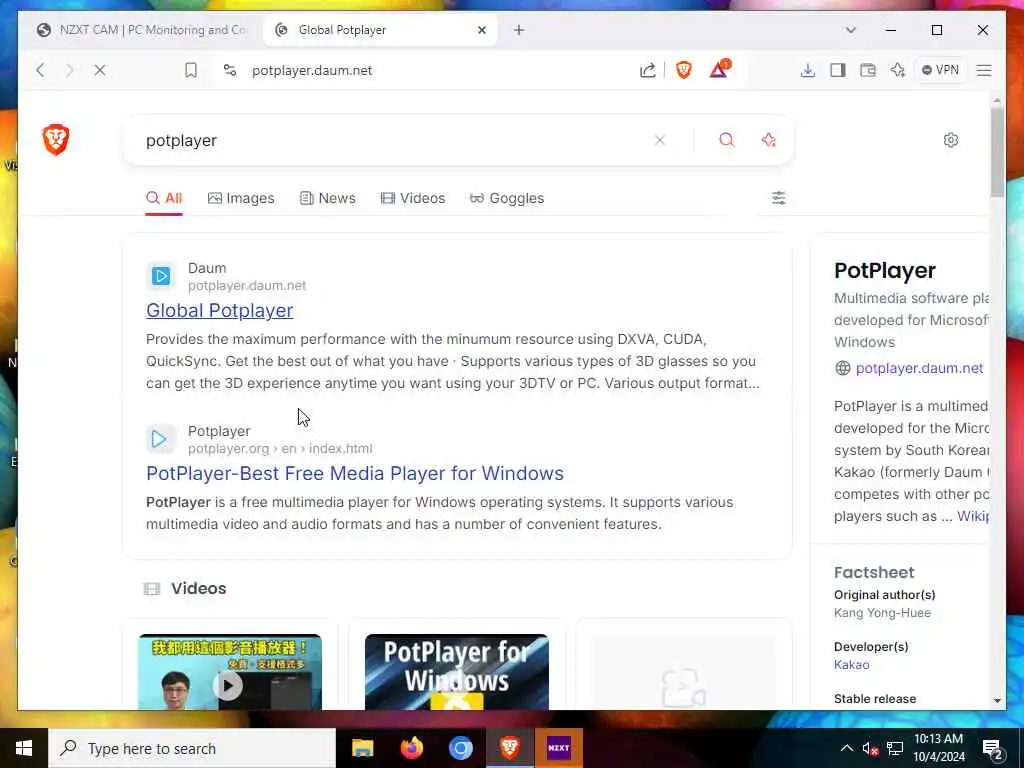Screen dimensions: 1024x768
Task: Clear the potplayer search query
Action: coord(660,140)
